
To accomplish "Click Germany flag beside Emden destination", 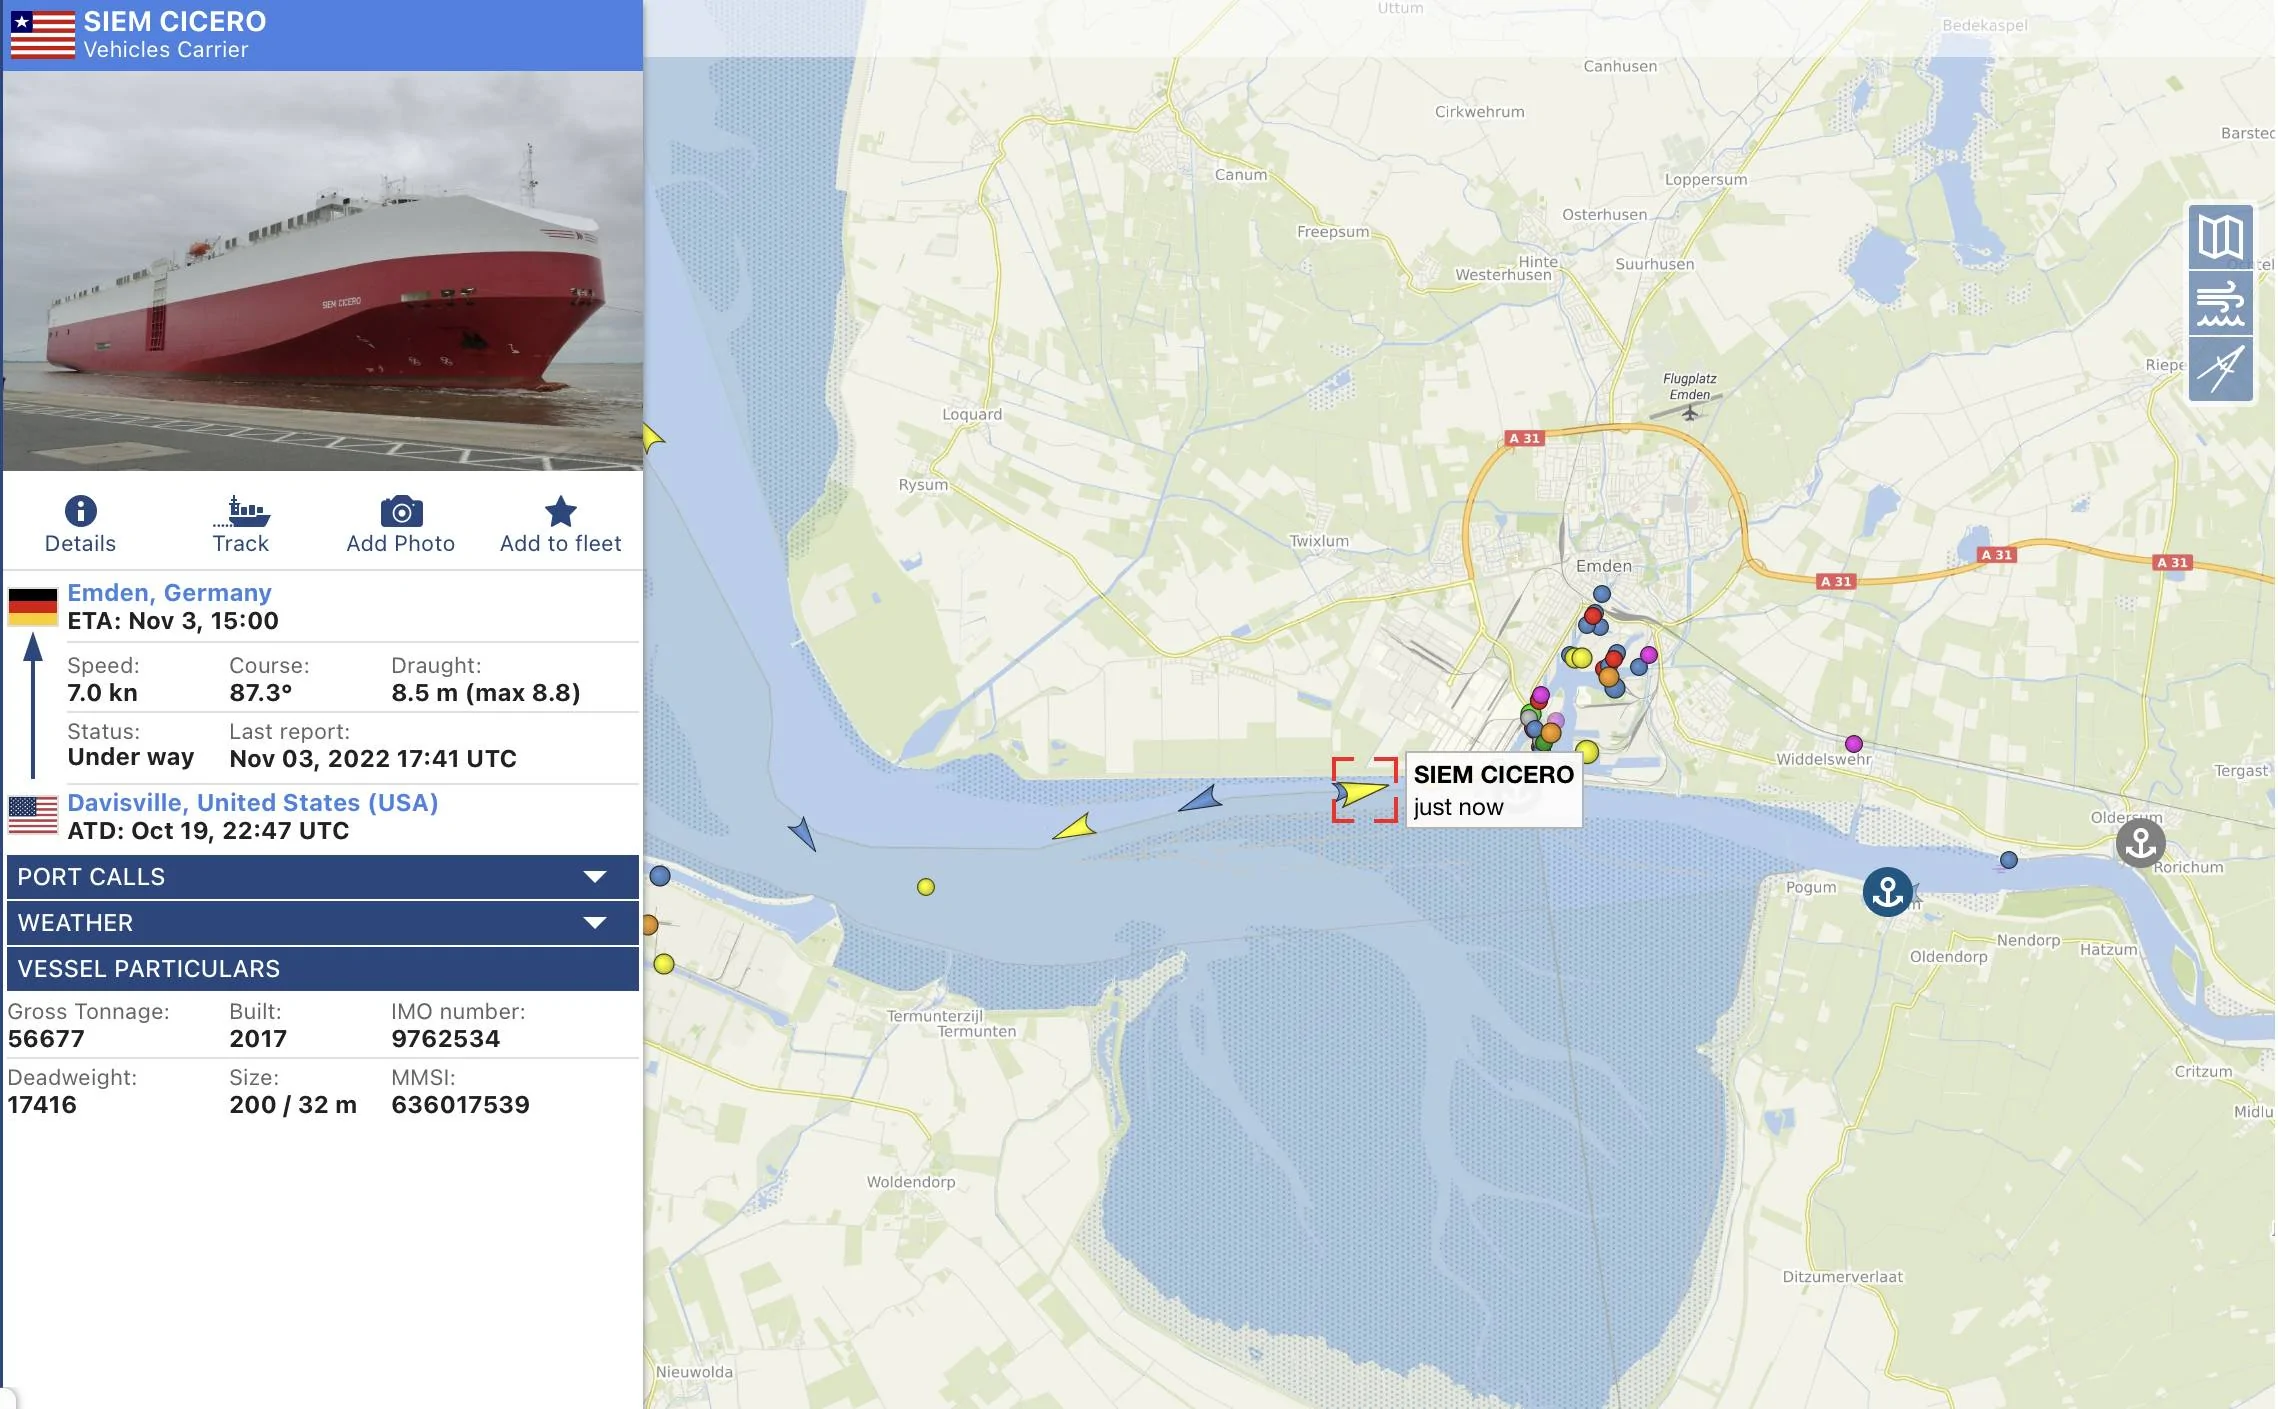I will click(33, 607).
